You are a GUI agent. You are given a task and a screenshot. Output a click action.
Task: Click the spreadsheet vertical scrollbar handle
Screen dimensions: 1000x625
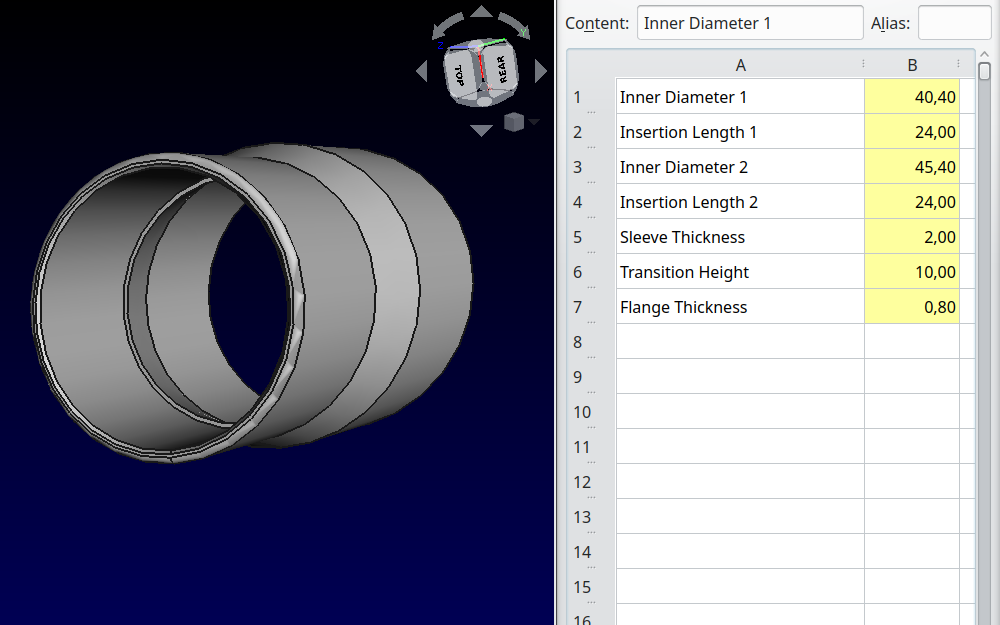click(984, 70)
